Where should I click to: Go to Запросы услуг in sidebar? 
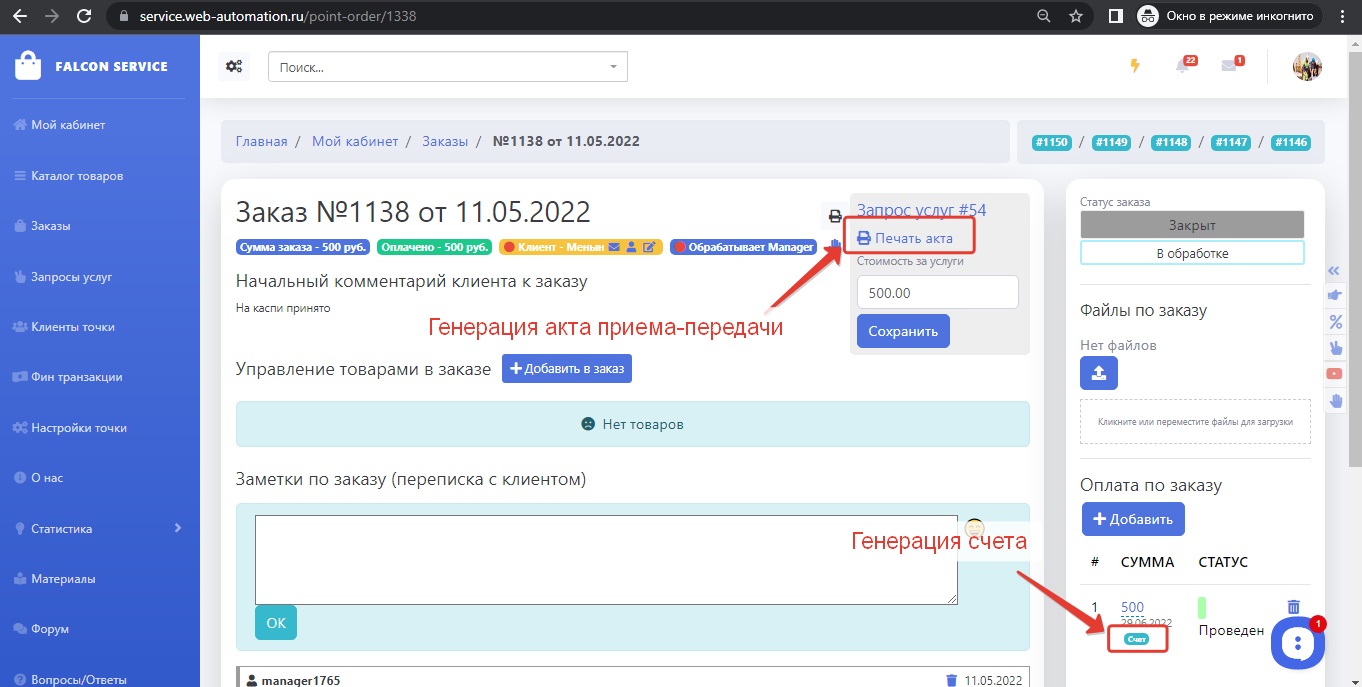click(x=71, y=276)
